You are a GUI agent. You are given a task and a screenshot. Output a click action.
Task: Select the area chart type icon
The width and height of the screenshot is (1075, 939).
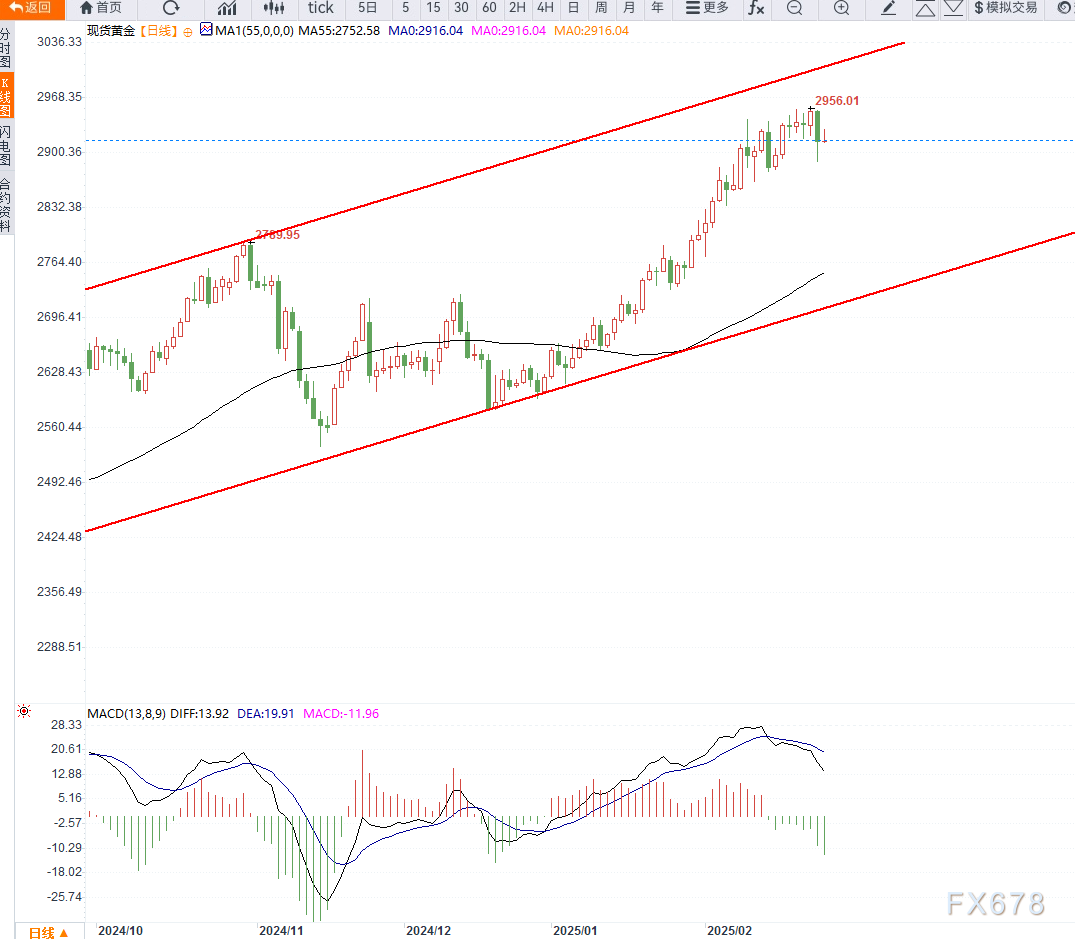(x=227, y=8)
